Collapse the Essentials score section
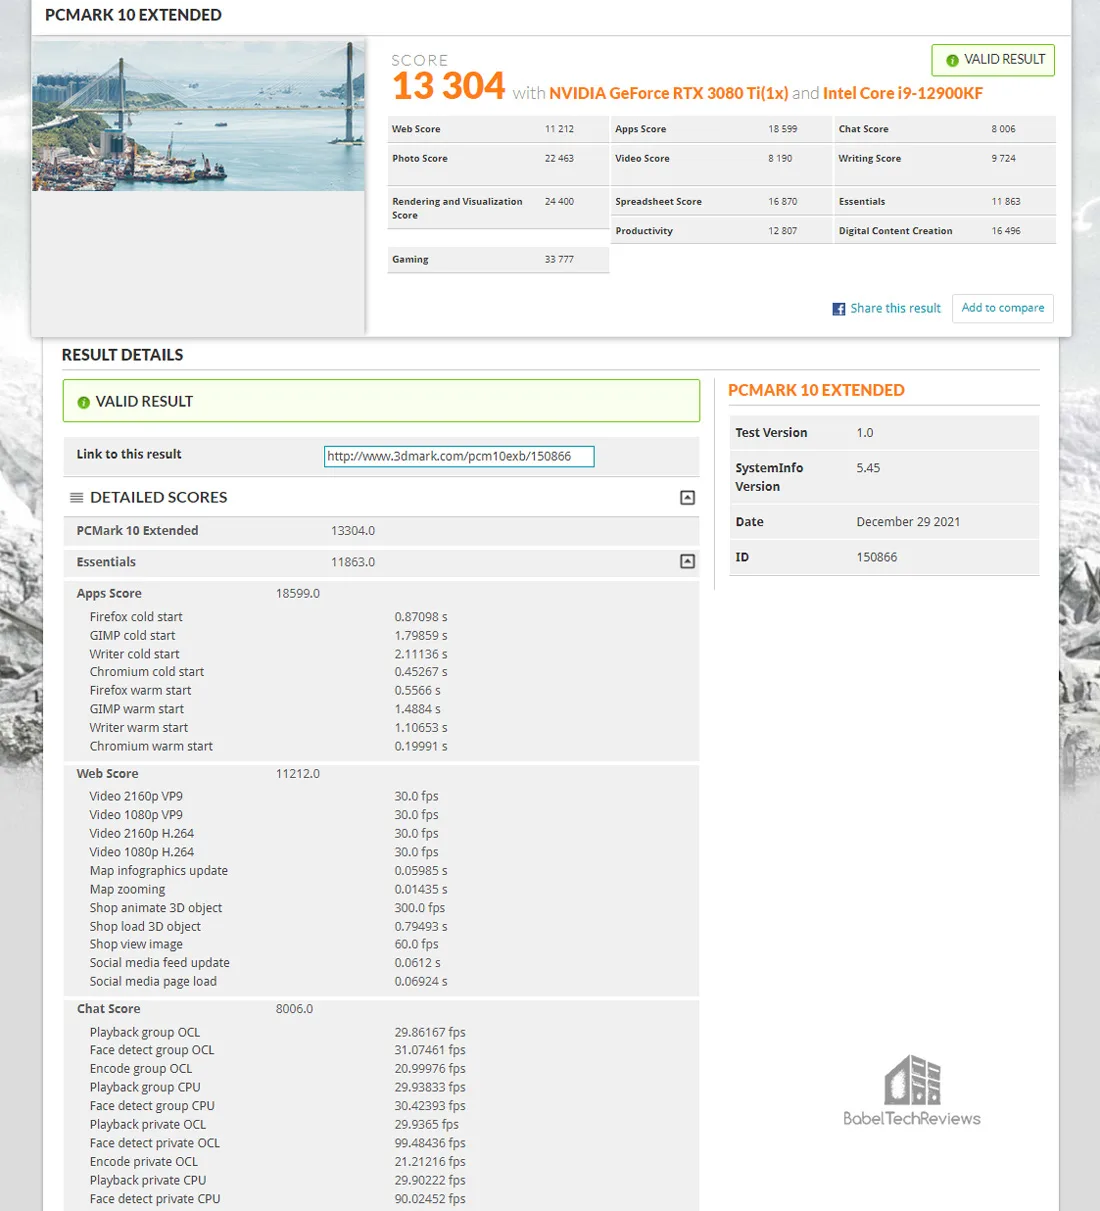 (687, 562)
